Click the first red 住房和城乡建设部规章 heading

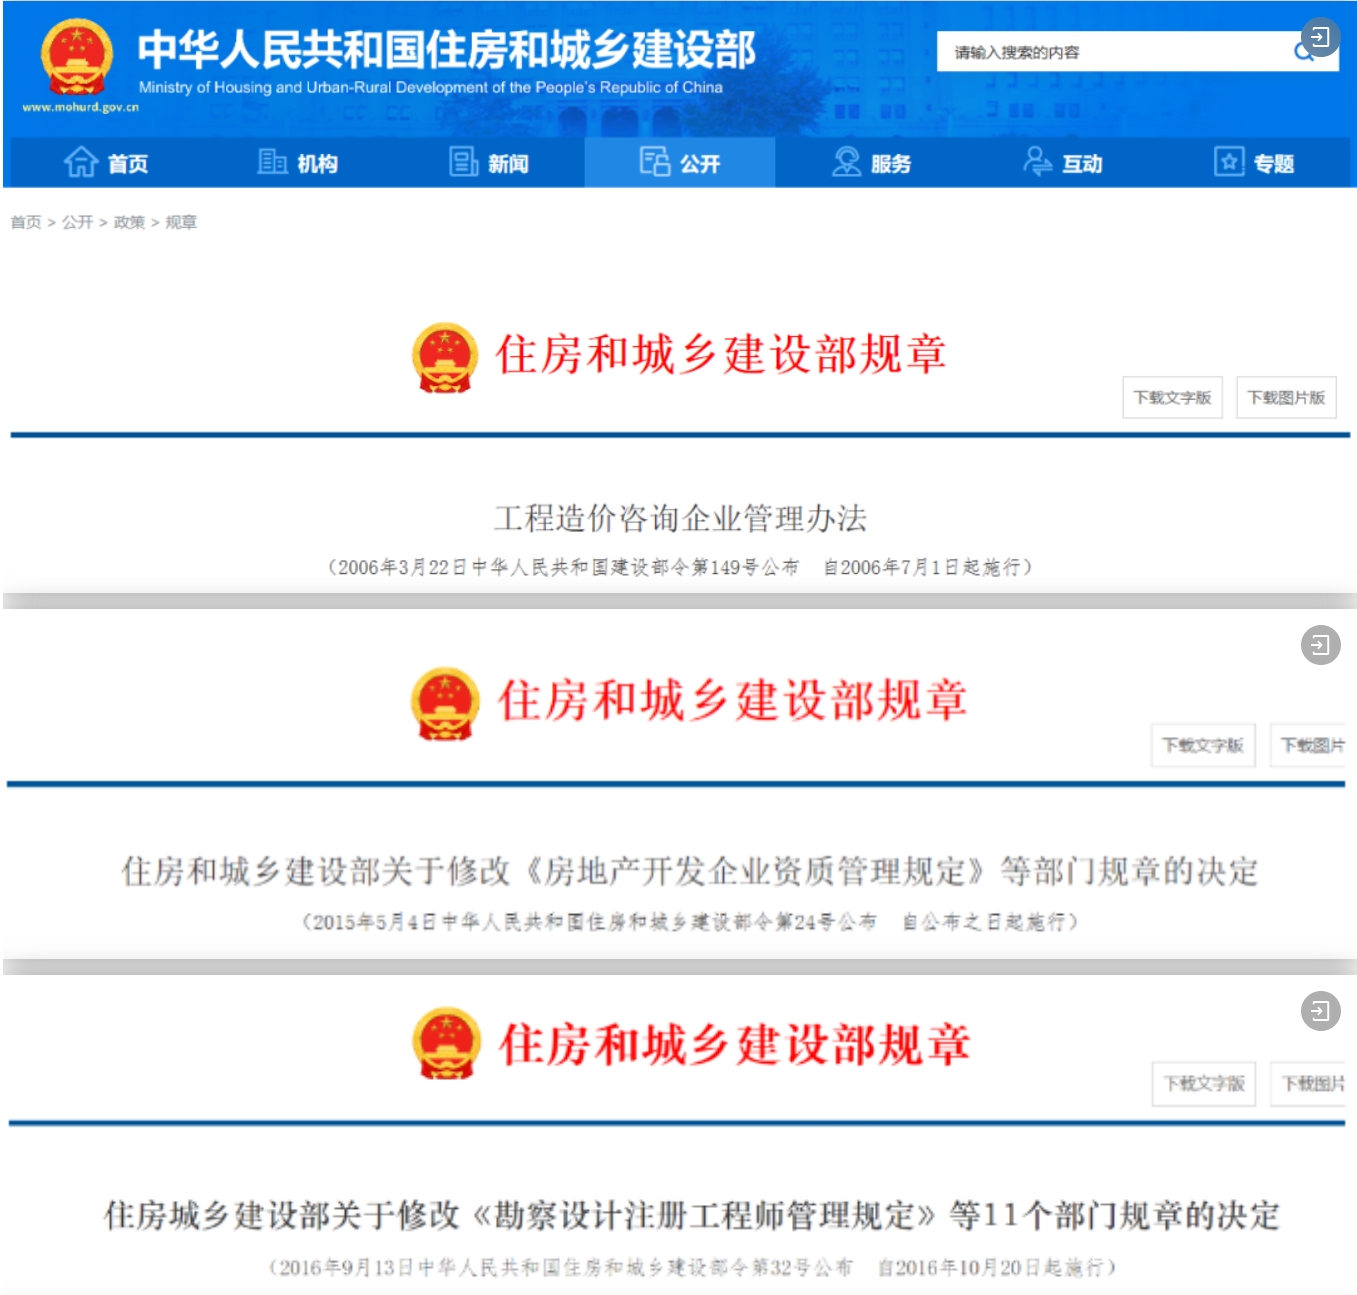point(721,355)
